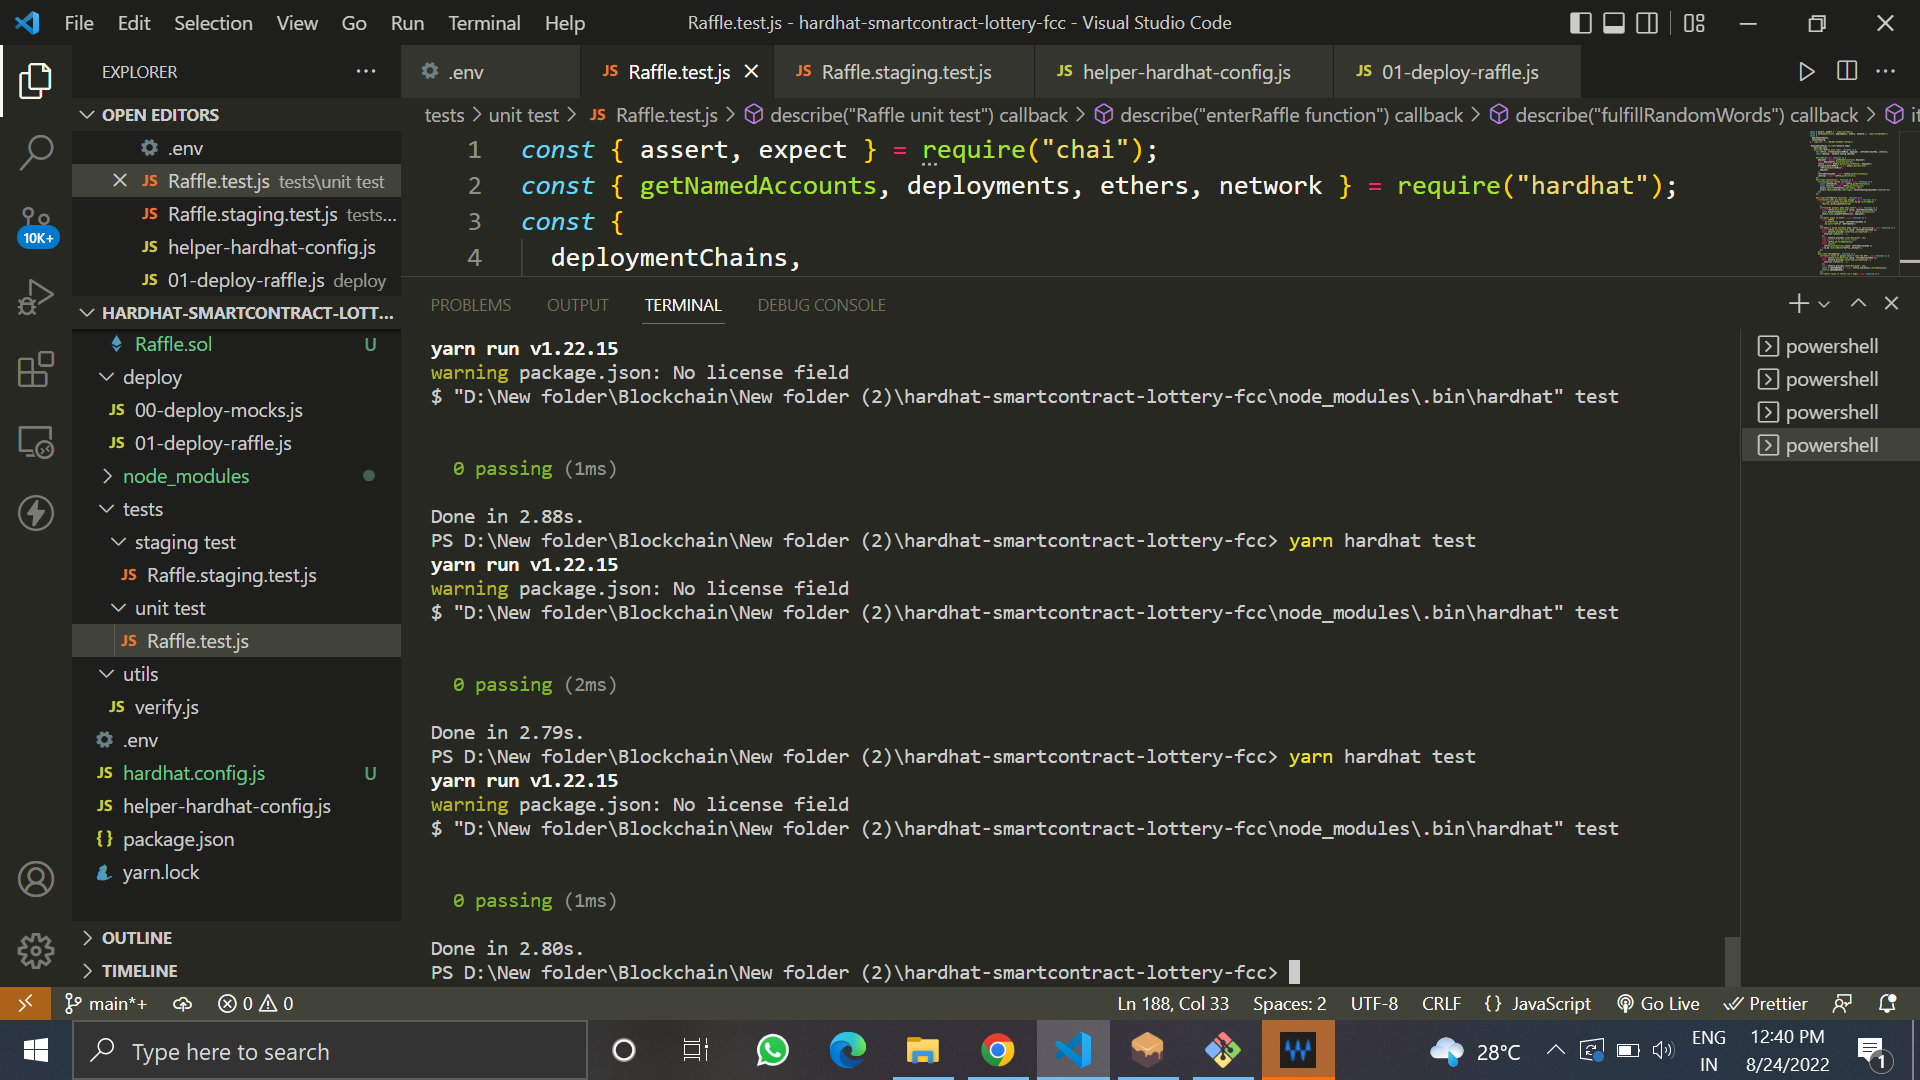Open the Accounts menu in the activity bar
The height and width of the screenshot is (1080, 1920).
(36, 879)
